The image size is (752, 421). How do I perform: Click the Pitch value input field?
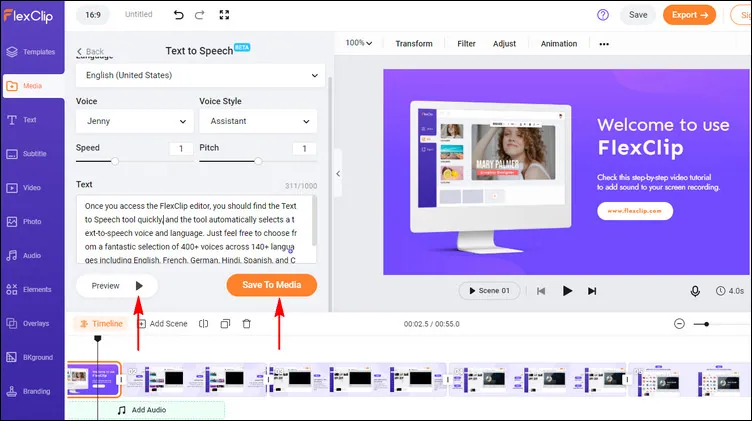click(x=305, y=149)
